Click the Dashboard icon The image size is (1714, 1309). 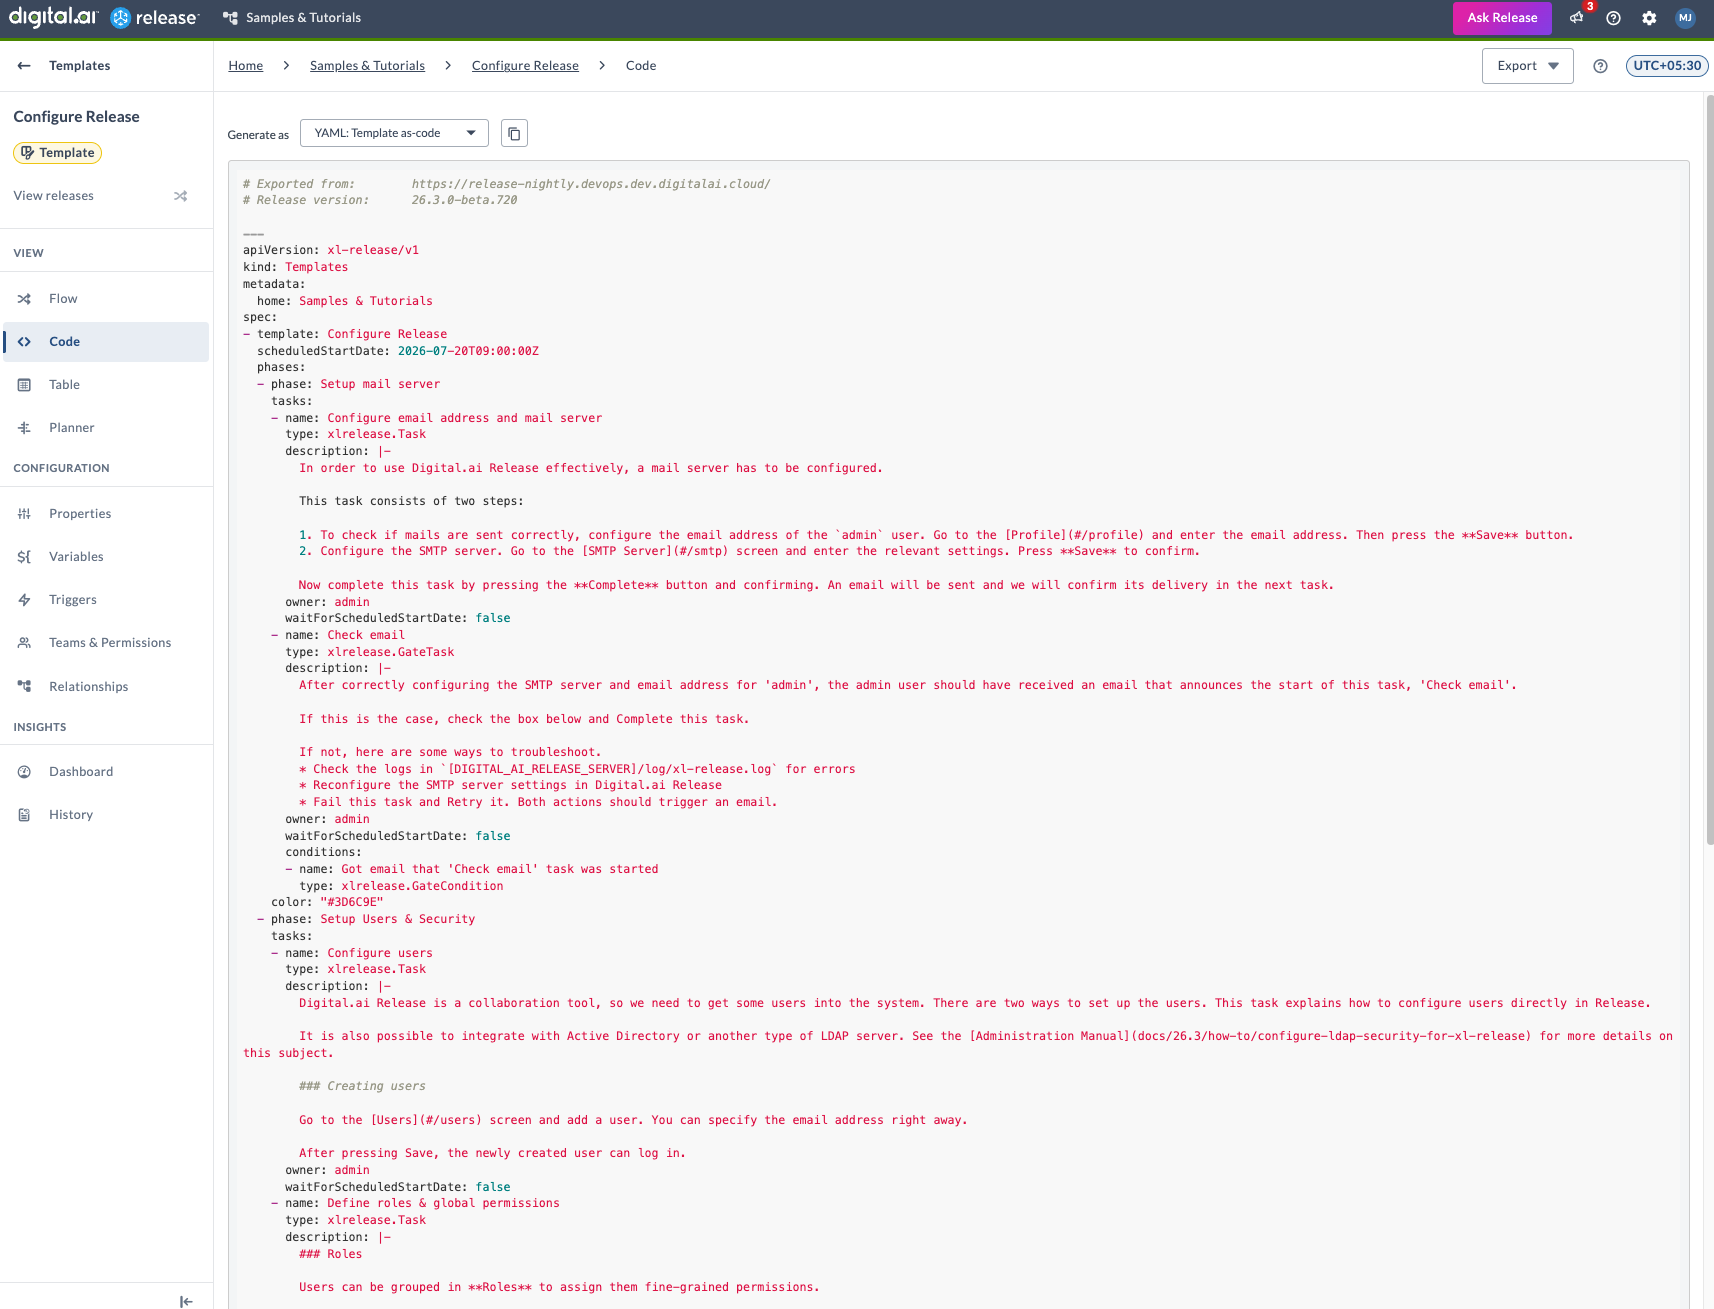(24, 772)
